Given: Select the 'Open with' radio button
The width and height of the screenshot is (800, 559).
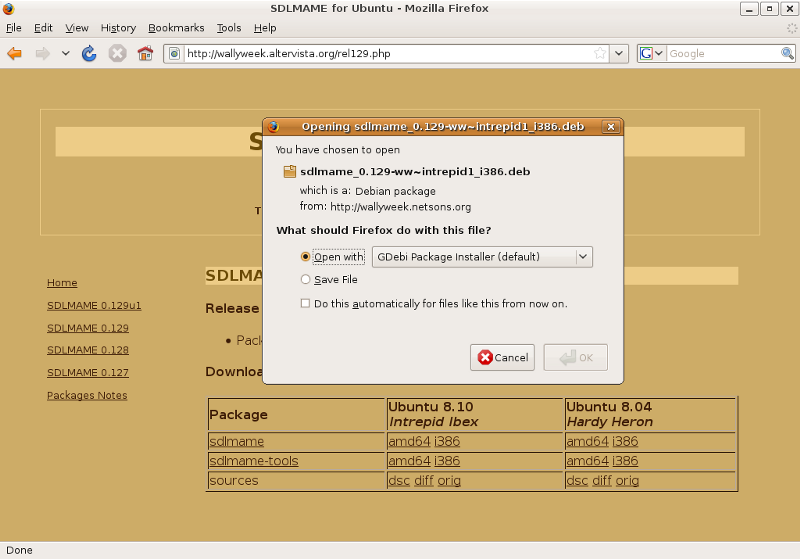Looking at the screenshot, I should [x=306, y=257].
